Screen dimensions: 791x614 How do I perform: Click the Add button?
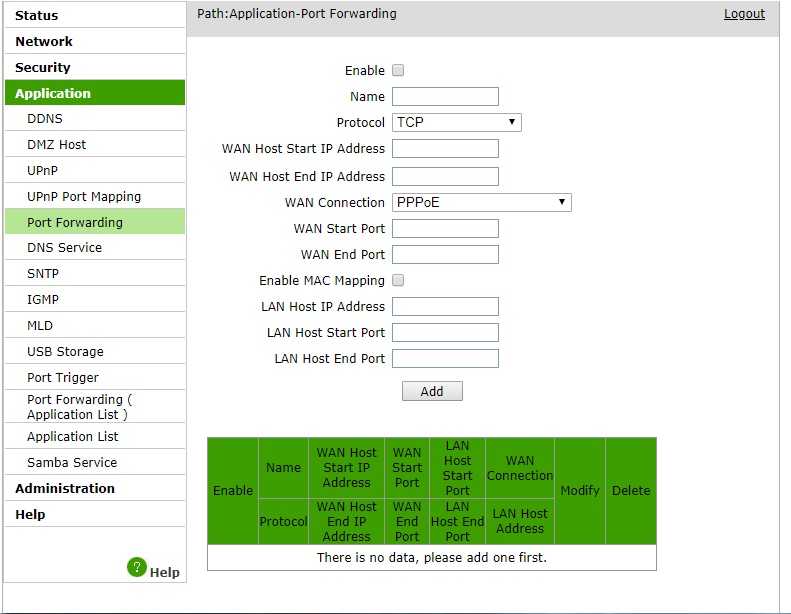[432, 391]
